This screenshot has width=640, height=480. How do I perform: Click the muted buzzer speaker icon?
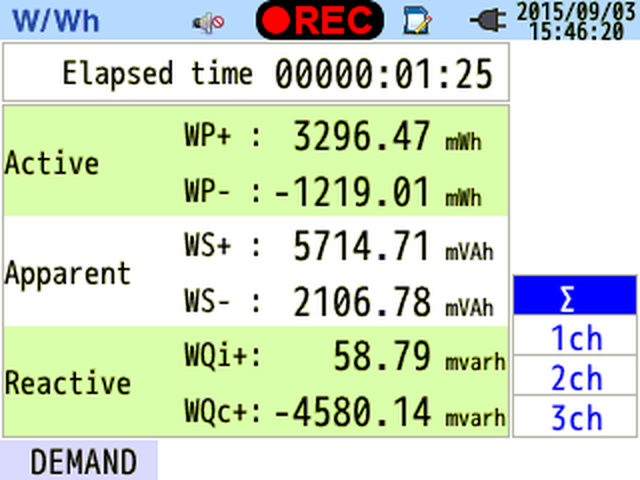(208, 22)
